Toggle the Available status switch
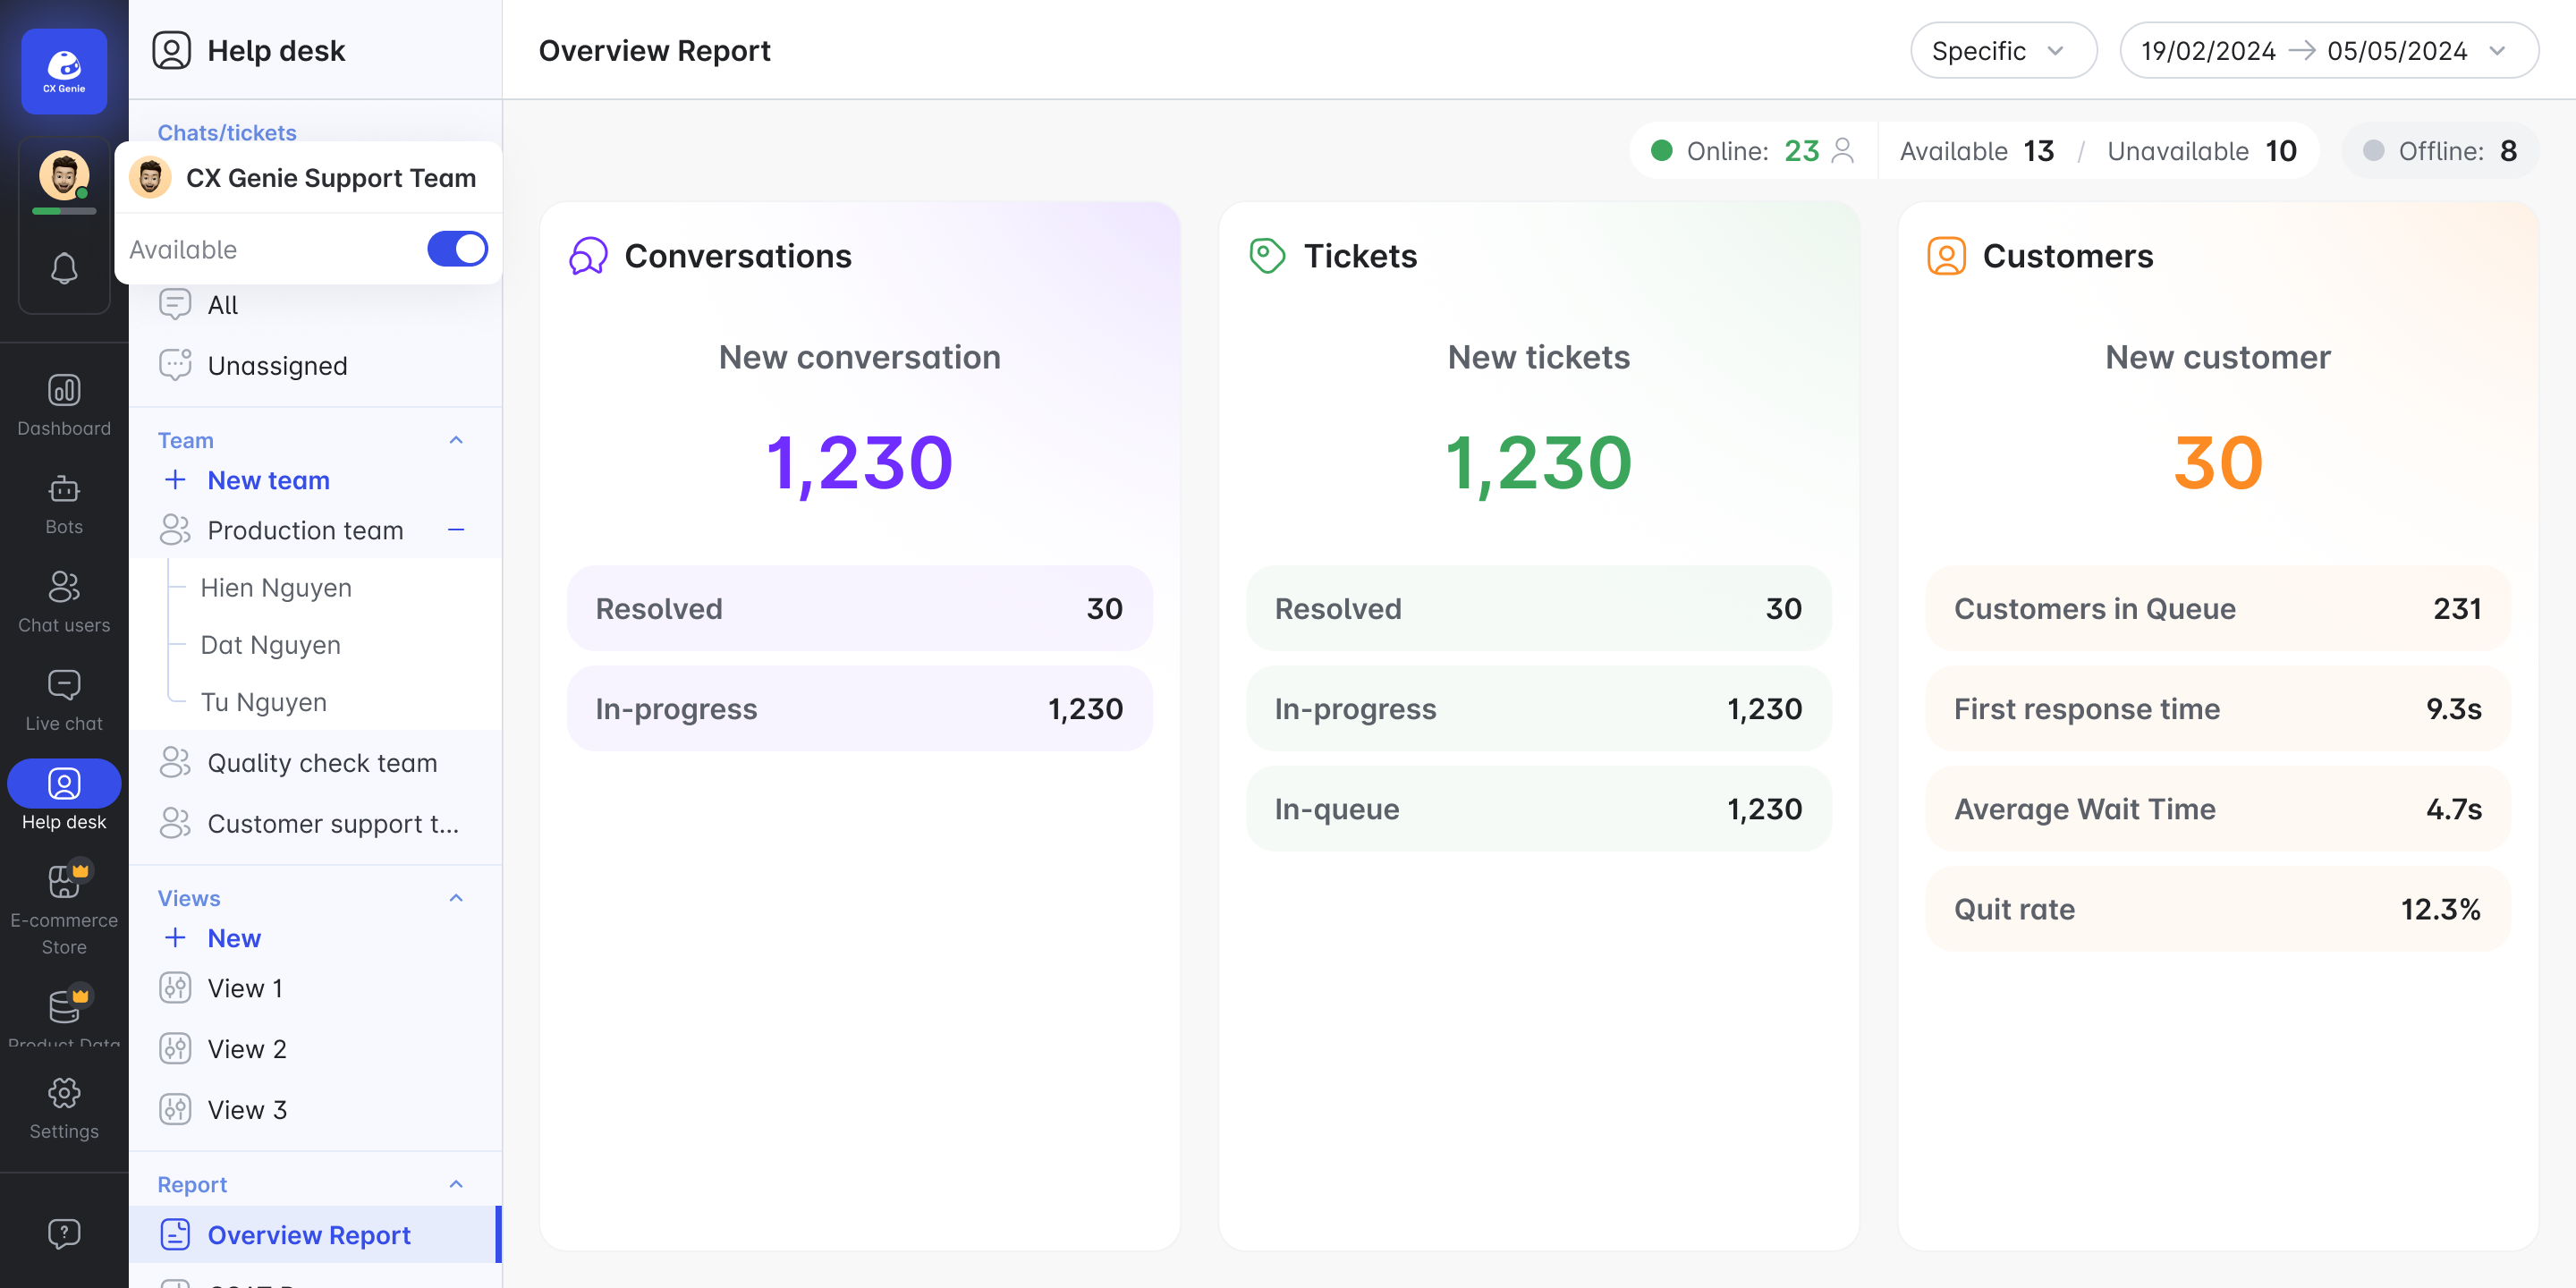Screen dimensions: 2576x1288 457,249
